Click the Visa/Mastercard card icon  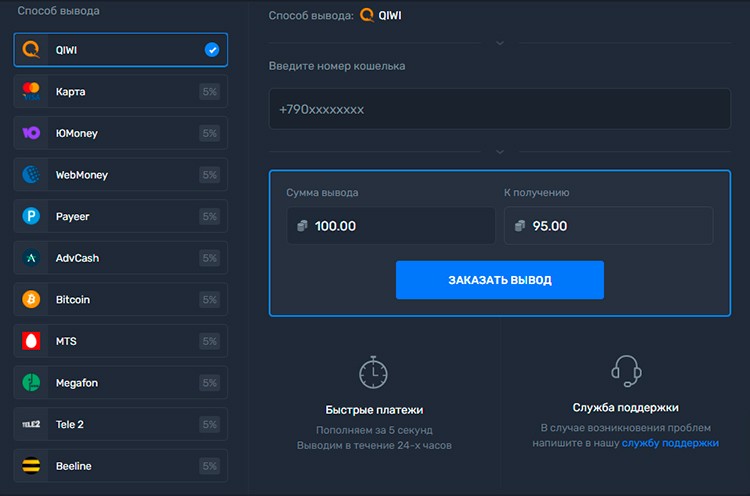pyautogui.click(x=31, y=91)
